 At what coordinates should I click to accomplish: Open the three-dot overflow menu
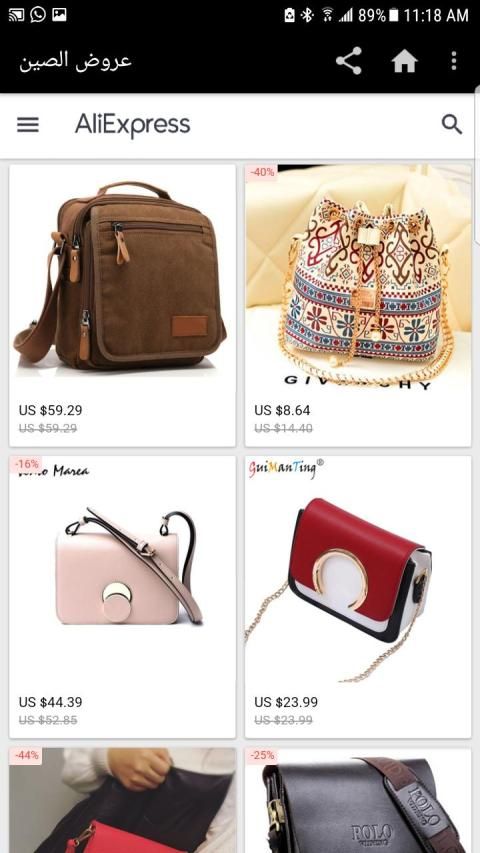(454, 60)
